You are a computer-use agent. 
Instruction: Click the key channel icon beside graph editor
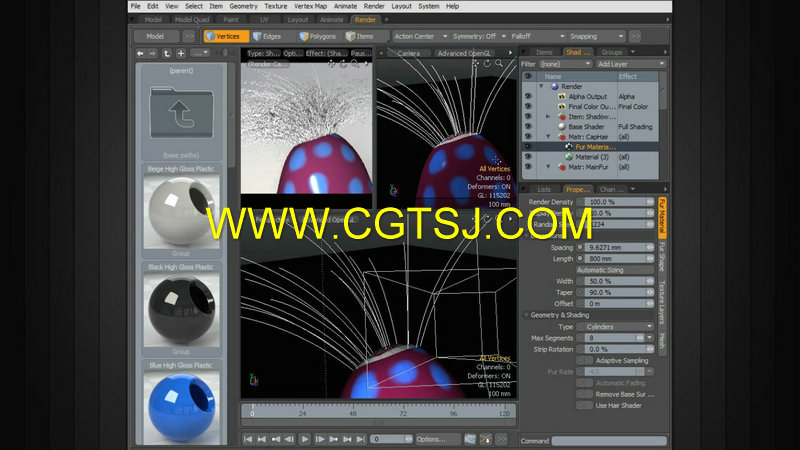(x=486, y=439)
